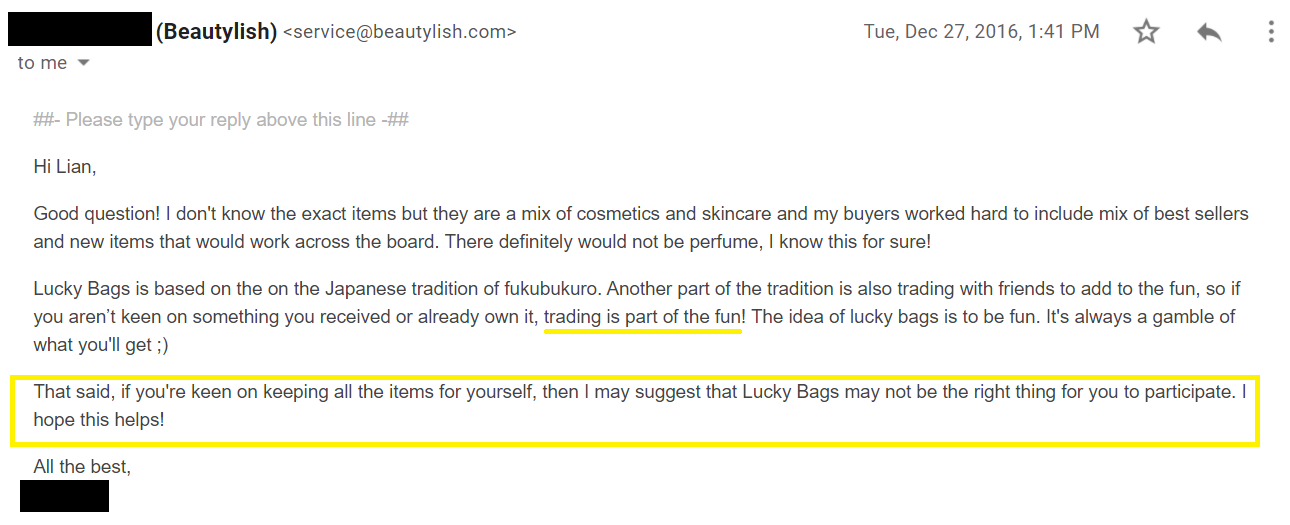Click the 'All the best,' sign-off
Image resolution: width=1290 pixels, height=525 pixels.
click(82, 466)
